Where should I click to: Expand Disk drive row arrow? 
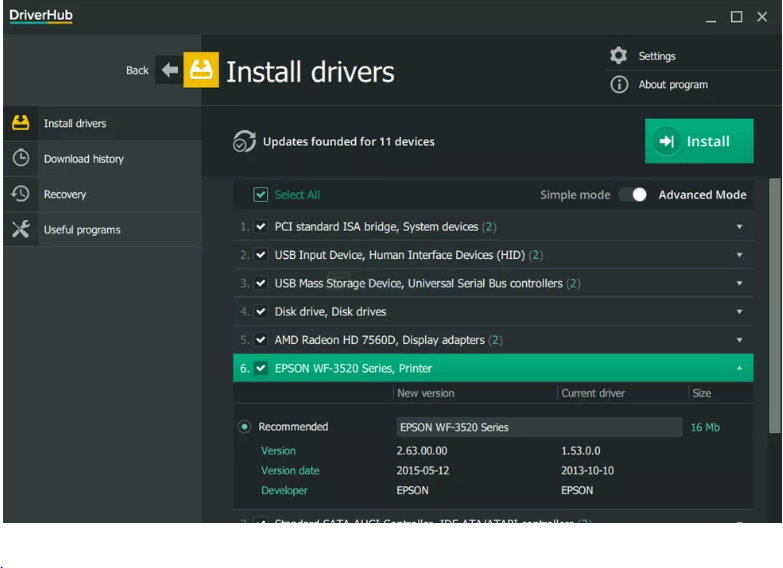(x=740, y=312)
